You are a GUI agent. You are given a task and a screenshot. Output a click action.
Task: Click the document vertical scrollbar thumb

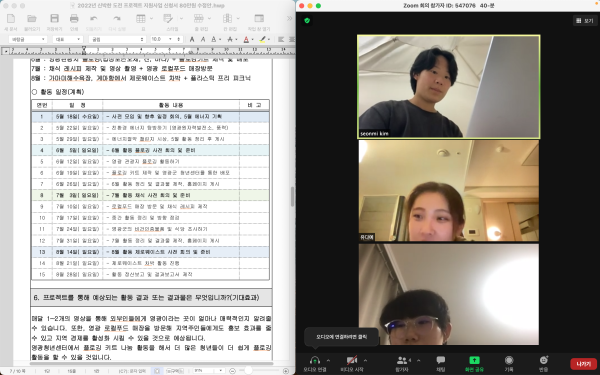[292, 197]
